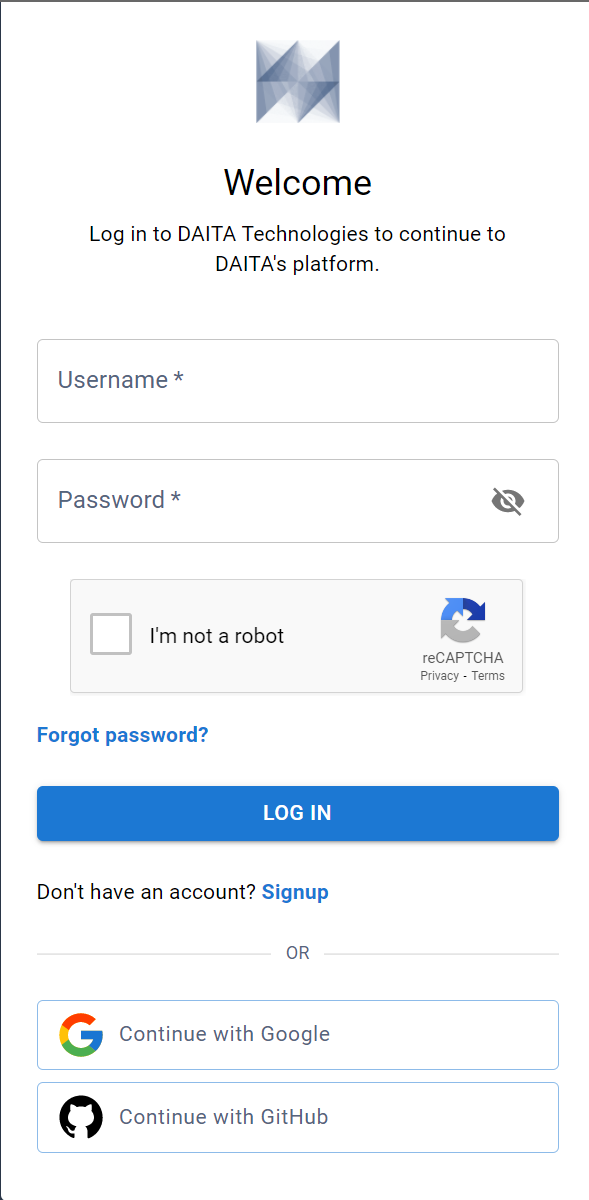Click the OR divider label

(x=297, y=953)
